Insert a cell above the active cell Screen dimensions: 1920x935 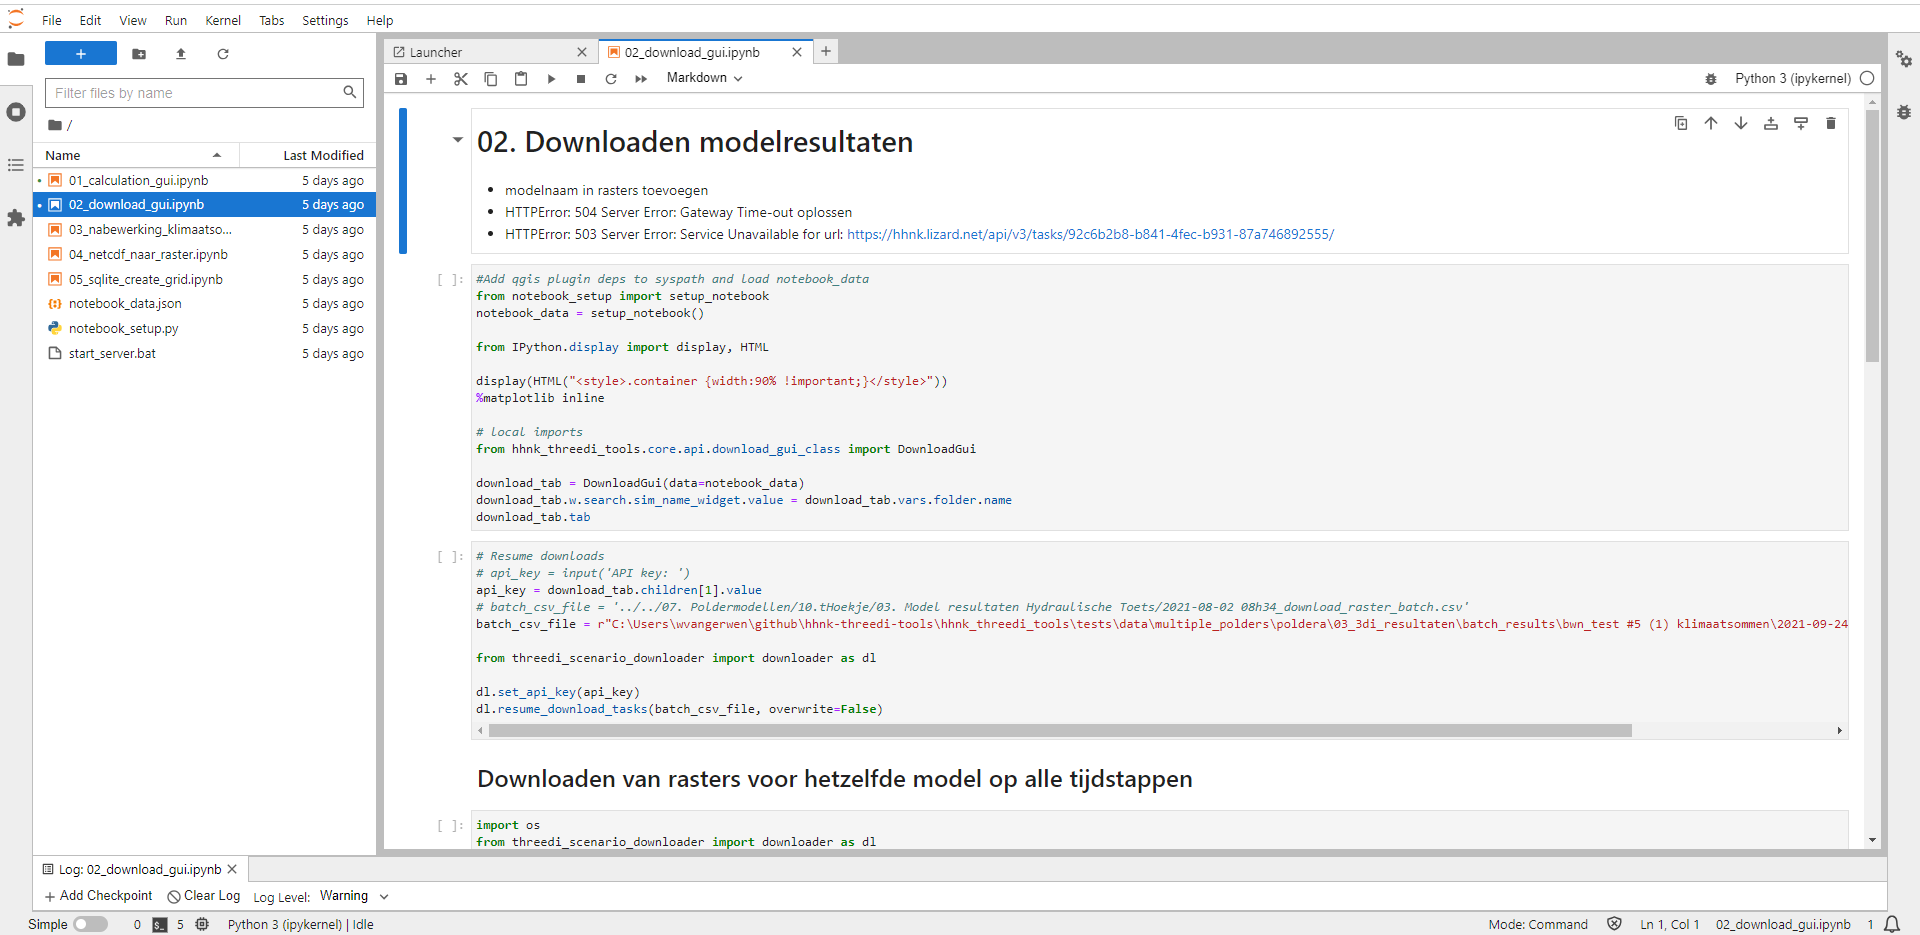(1771, 123)
